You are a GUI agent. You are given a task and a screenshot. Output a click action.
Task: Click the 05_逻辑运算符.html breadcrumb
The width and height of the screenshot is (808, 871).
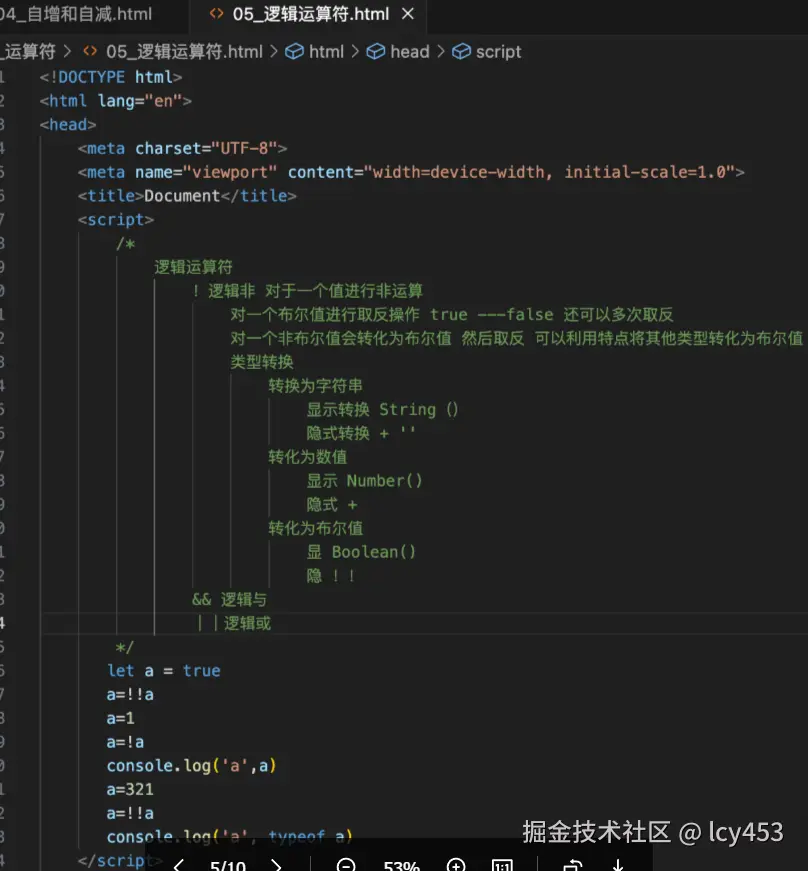[x=184, y=52]
